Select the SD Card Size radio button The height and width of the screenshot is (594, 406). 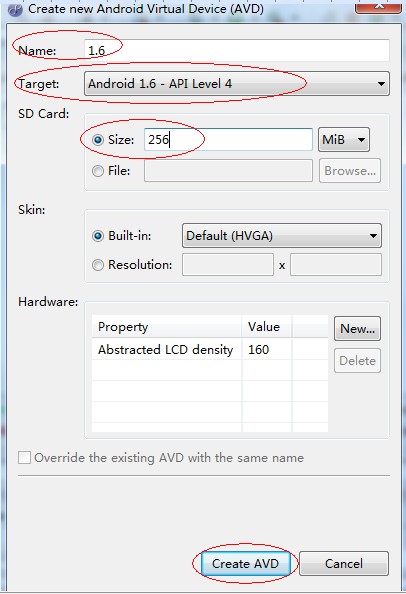click(98, 140)
